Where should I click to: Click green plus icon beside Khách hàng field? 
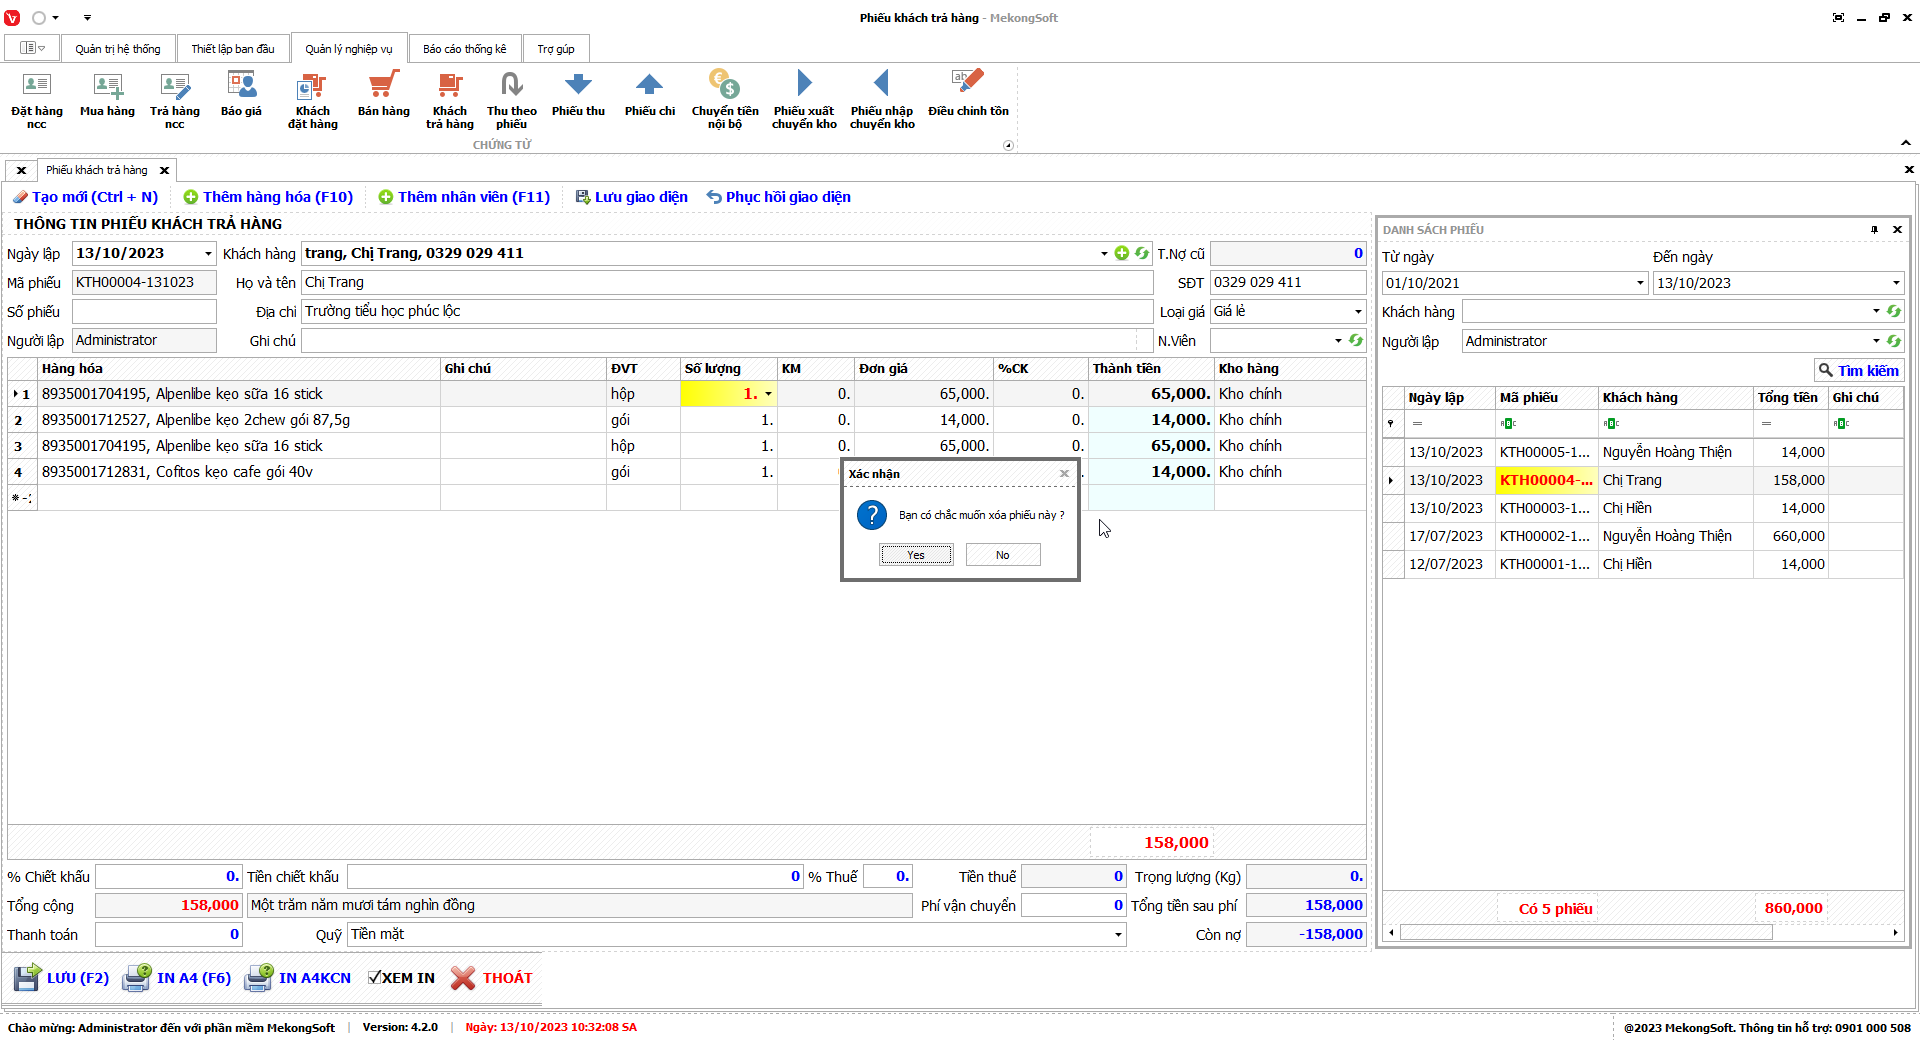1122,254
